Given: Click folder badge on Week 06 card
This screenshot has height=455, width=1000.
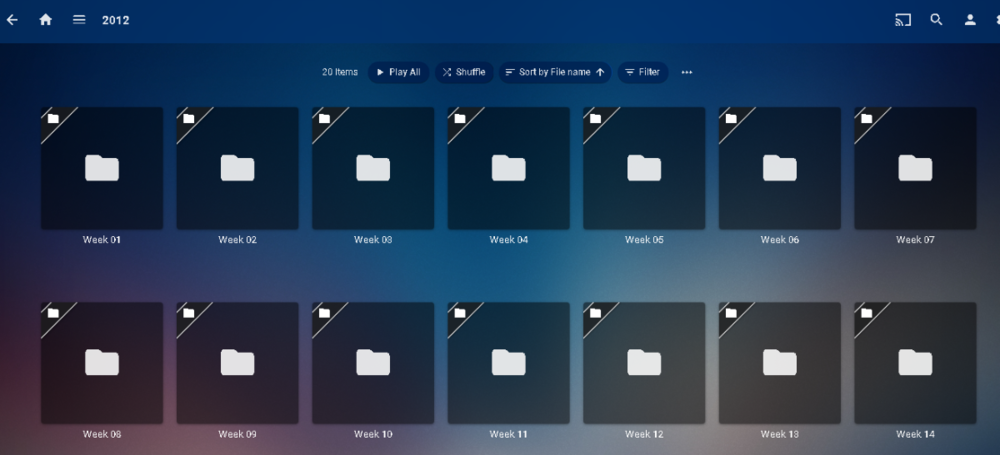Looking at the screenshot, I should pos(731,118).
